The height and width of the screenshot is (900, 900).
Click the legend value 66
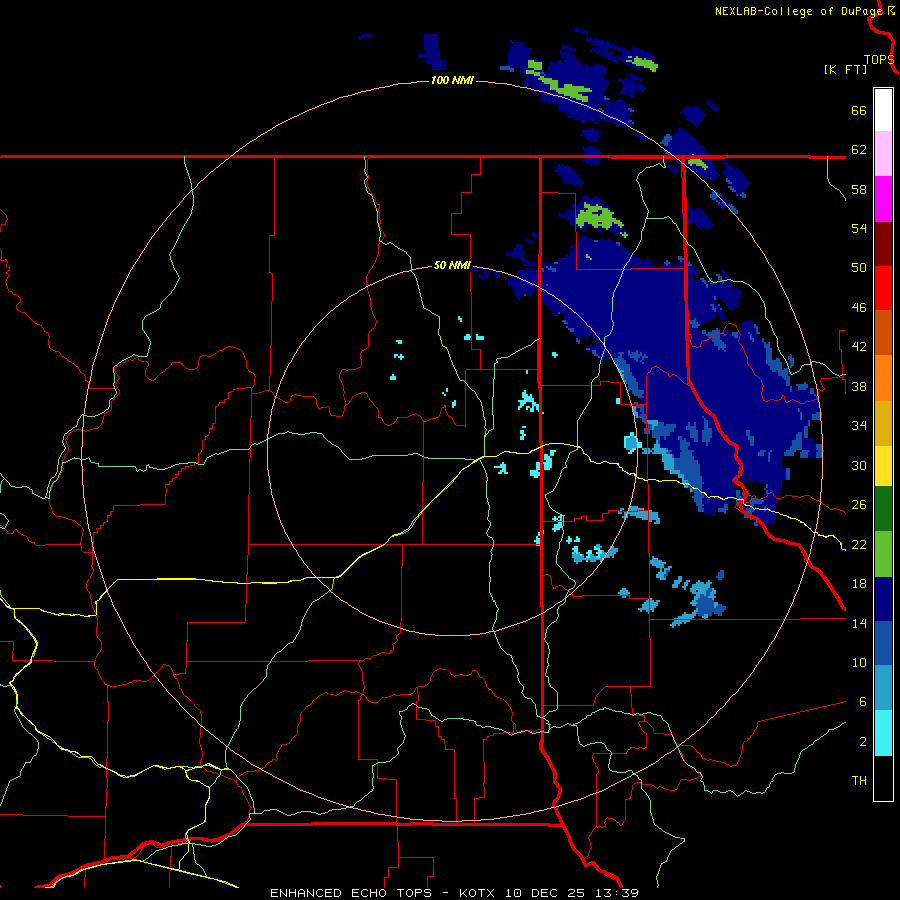[859, 111]
